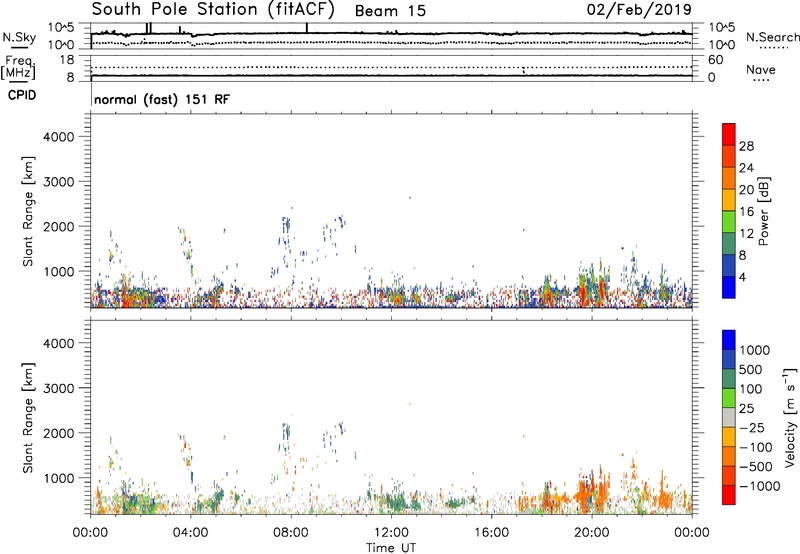800x554 pixels.
Task: Click the Power colorbar value '4'
Action: (x=742, y=277)
